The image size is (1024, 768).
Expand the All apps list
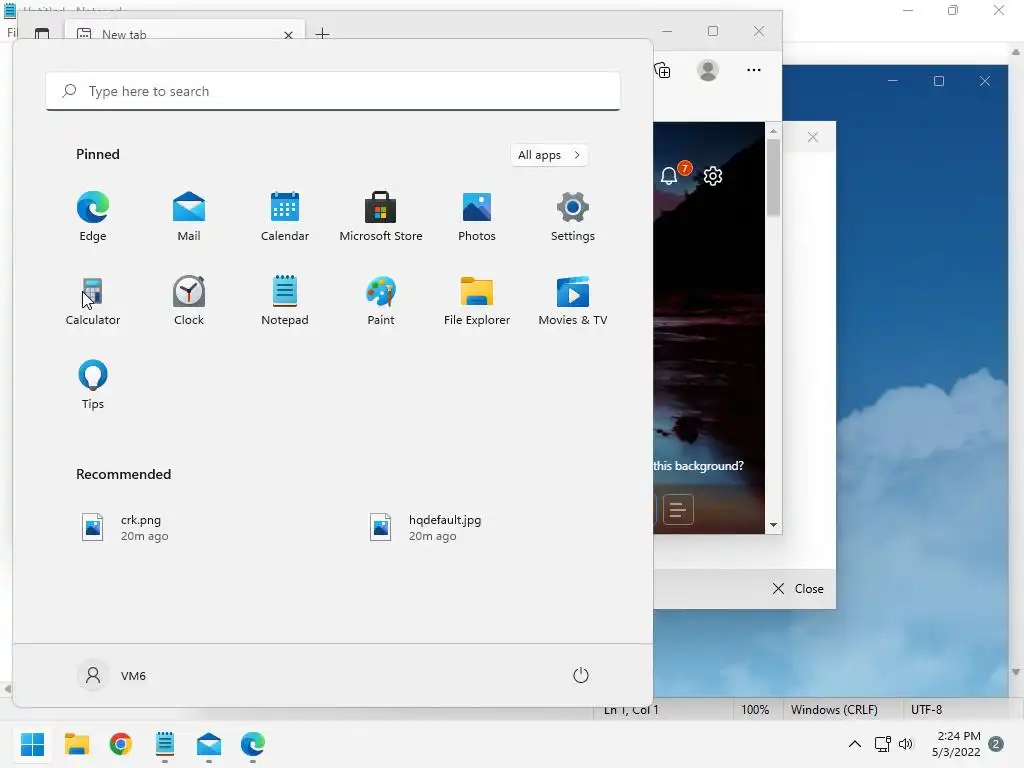click(549, 155)
